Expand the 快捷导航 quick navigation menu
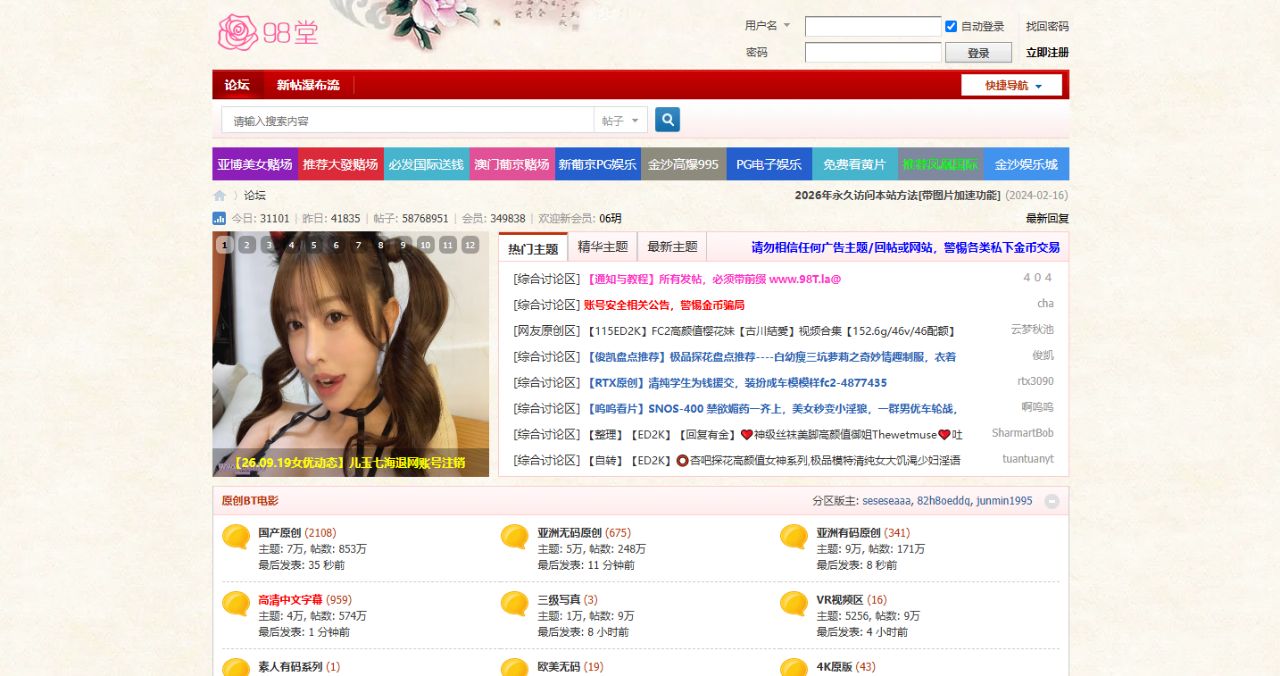 pyautogui.click(x=1013, y=85)
